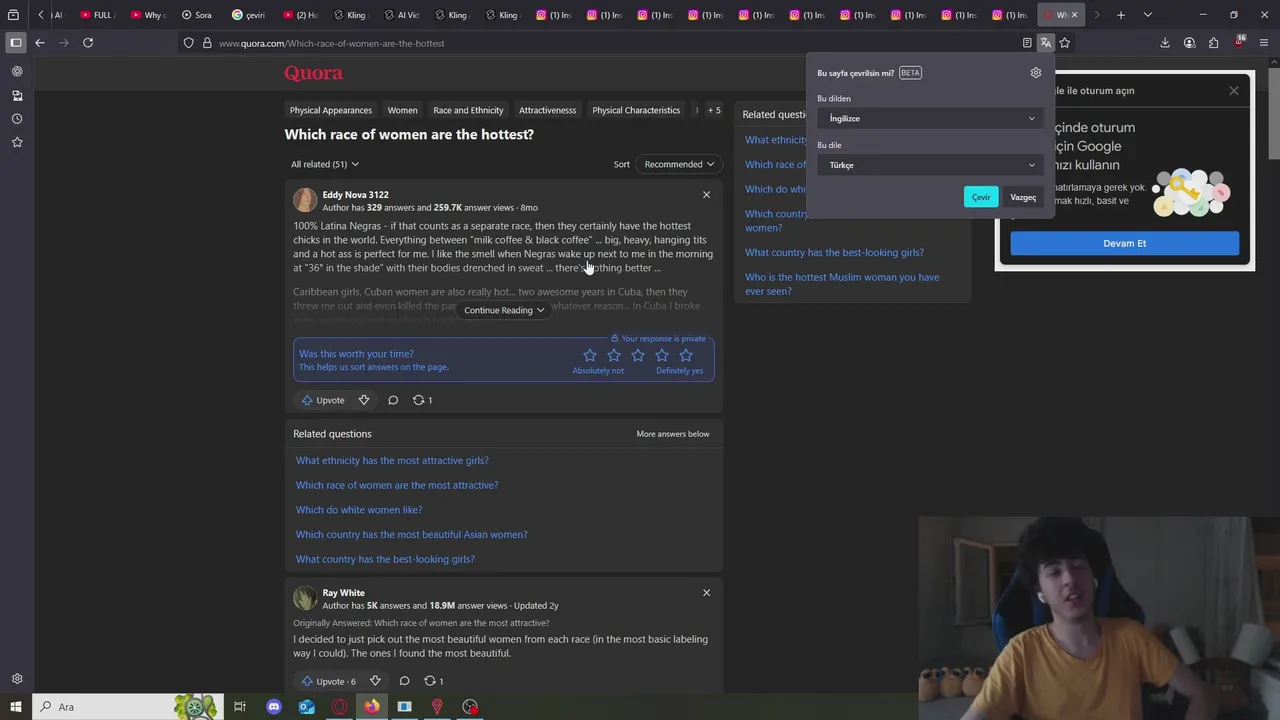Open the Physical Appearances topic tag
This screenshot has height=720, width=1280.
[x=331, y=110]
